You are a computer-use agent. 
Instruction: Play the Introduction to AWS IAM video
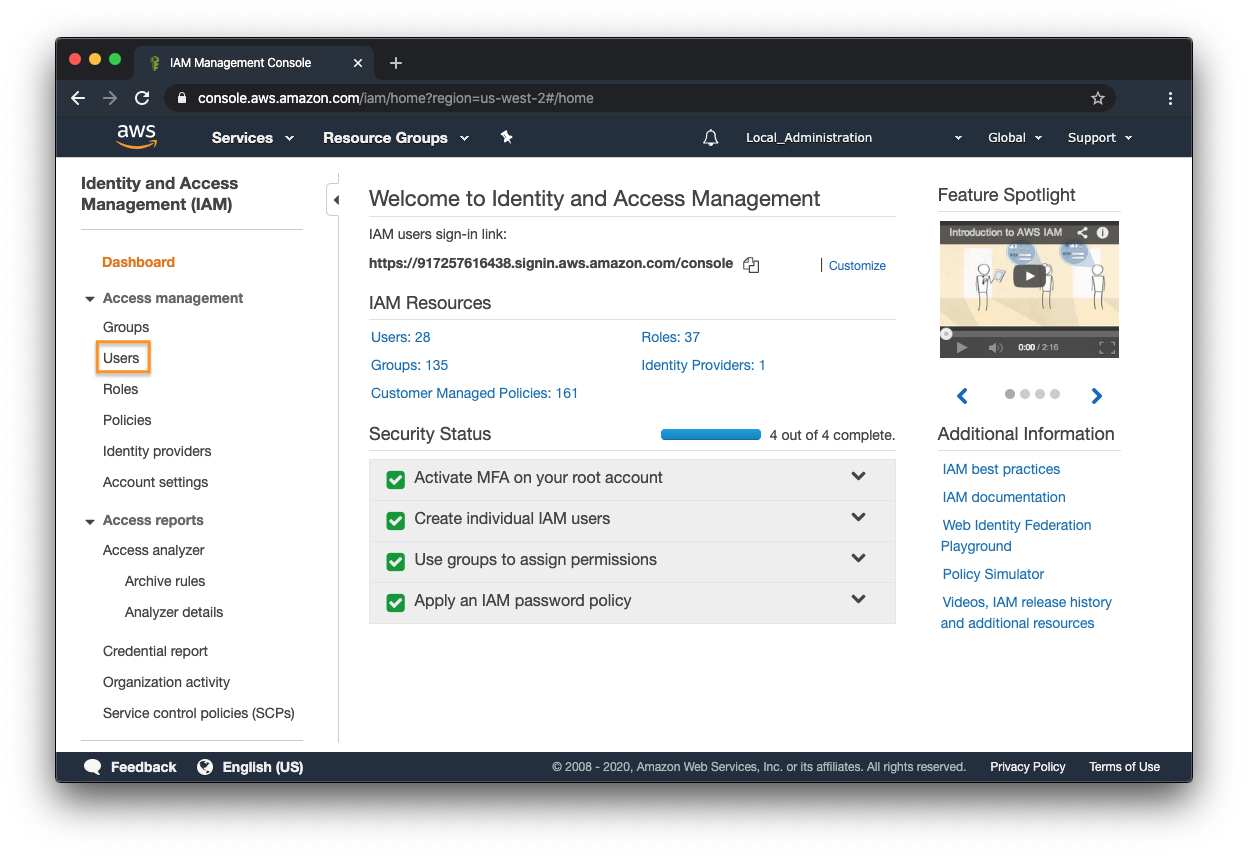tap(1029, 276)
